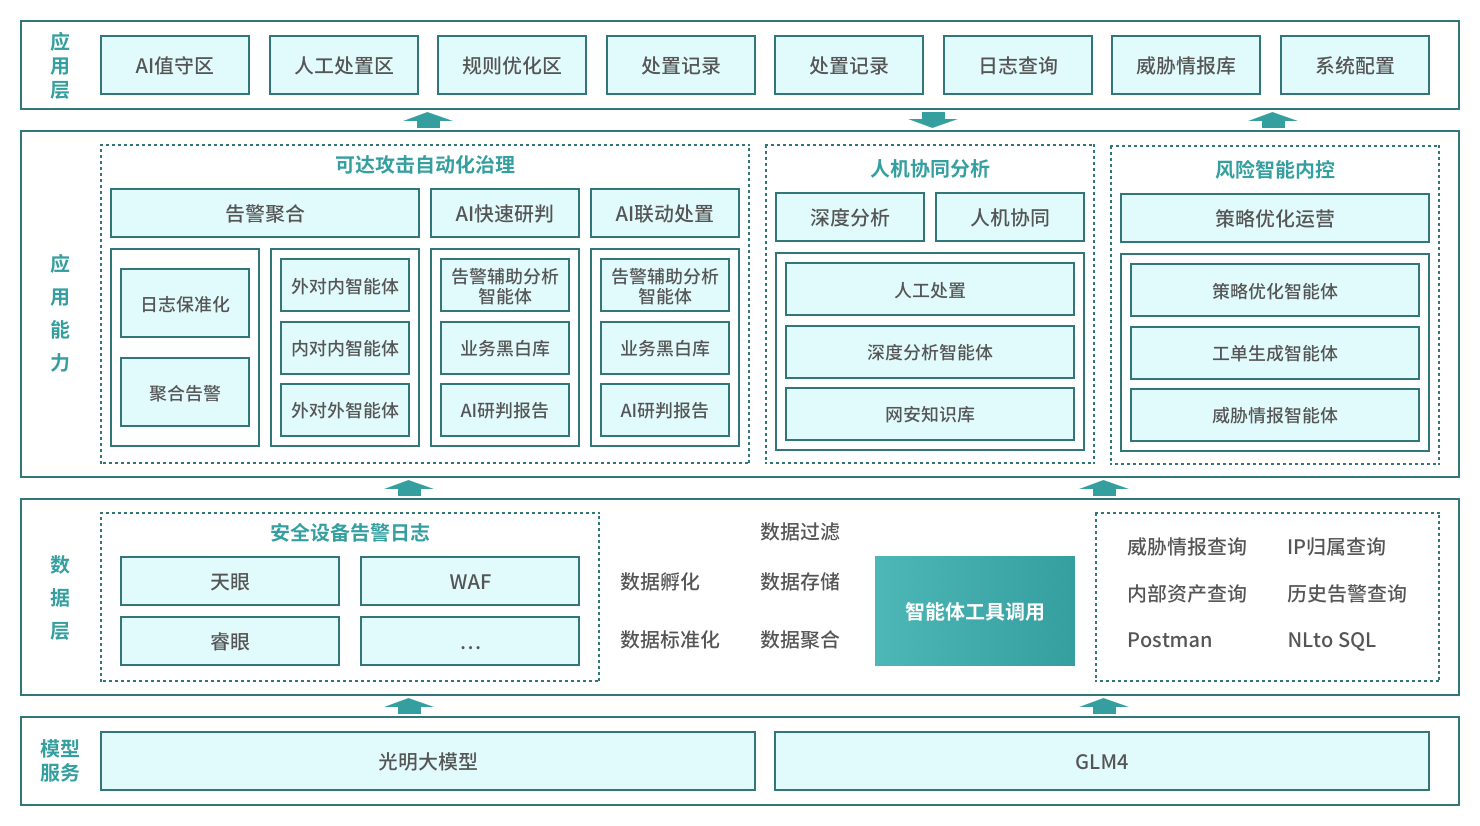Image resolution: width=1480 pixels, height=826 pixels.
Task: Select the AI联动处置 module
Action: pos(664,213)
